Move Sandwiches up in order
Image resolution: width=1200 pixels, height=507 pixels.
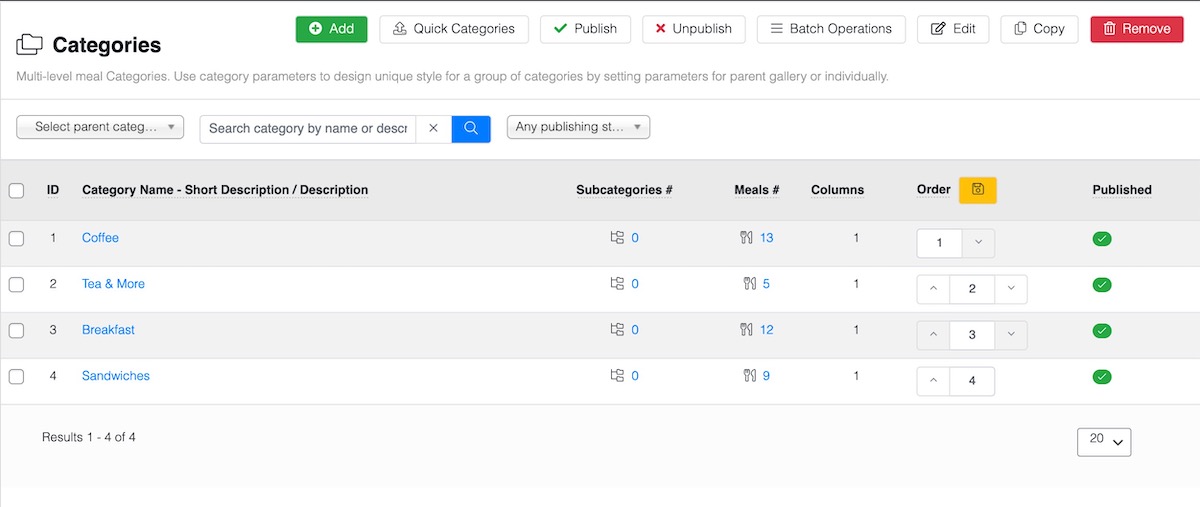click(x=934, y=381)
